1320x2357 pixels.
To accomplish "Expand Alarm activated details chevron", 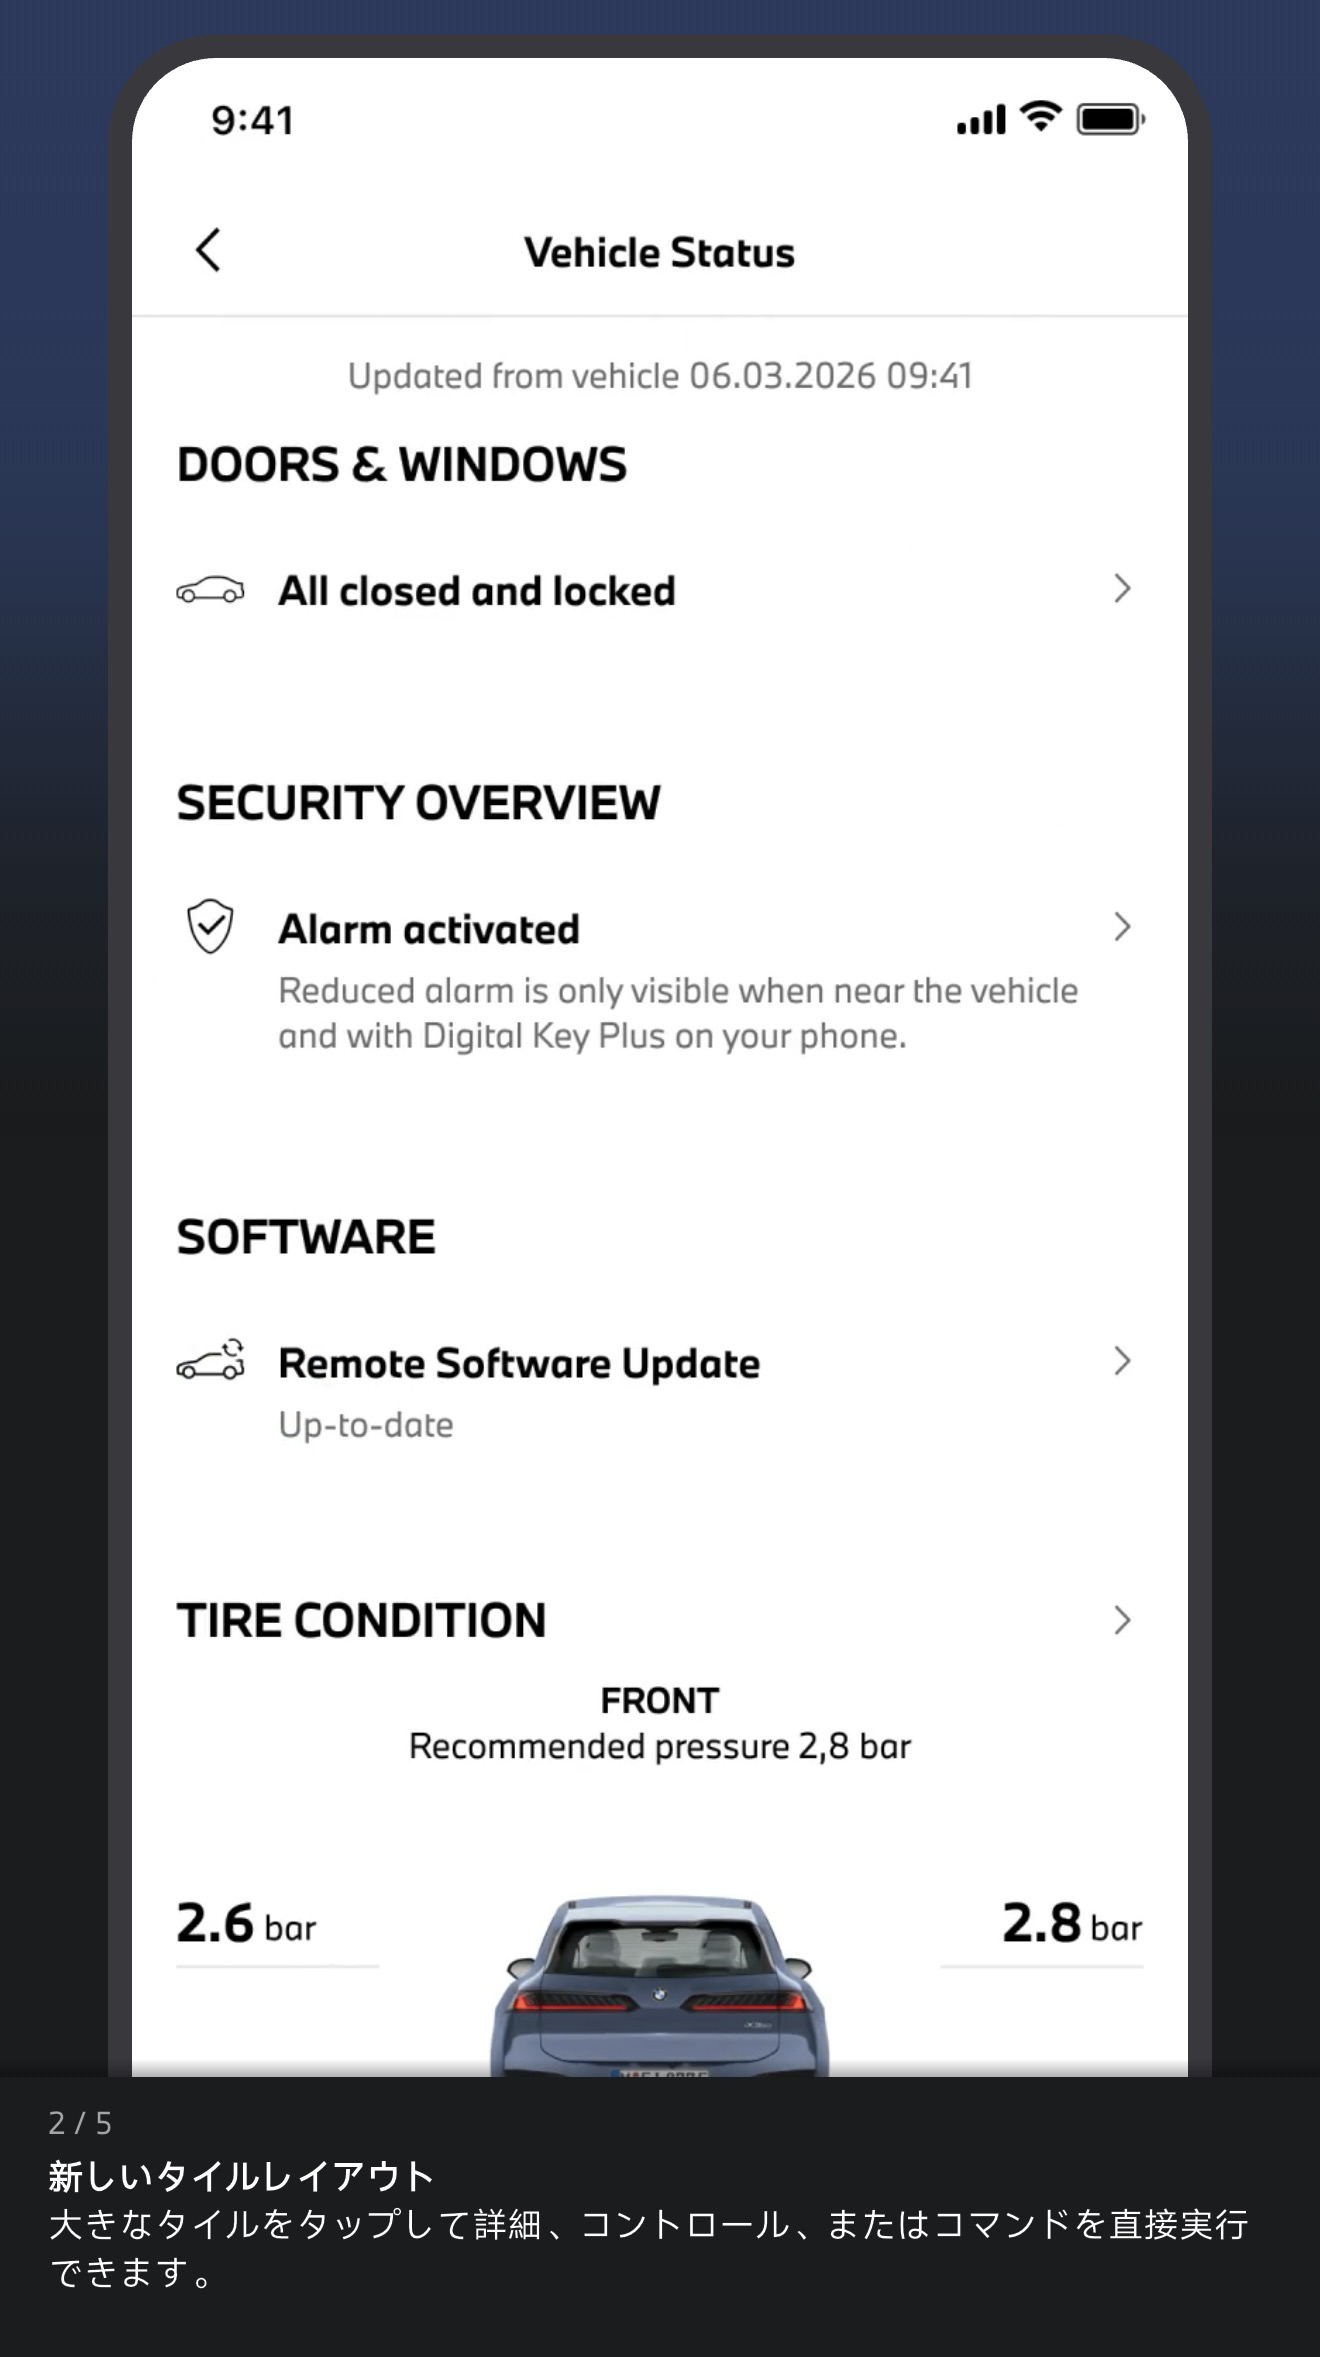I will click(1122, 927).
